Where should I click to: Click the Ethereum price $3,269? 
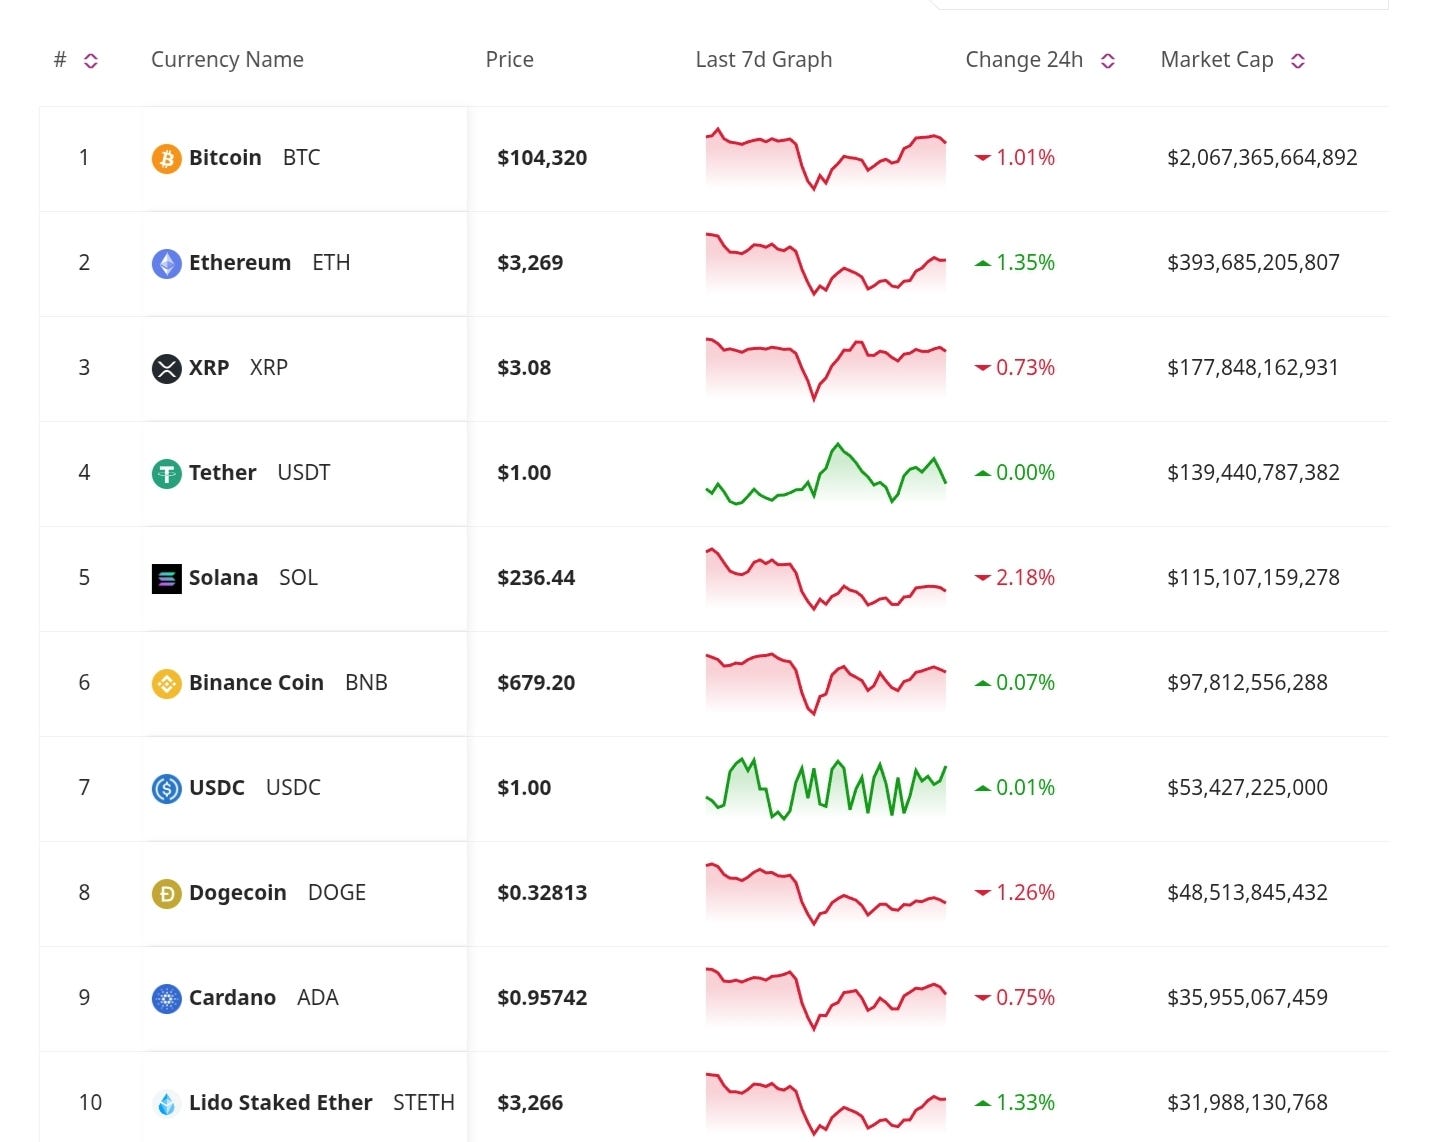(x=530, y=263)
